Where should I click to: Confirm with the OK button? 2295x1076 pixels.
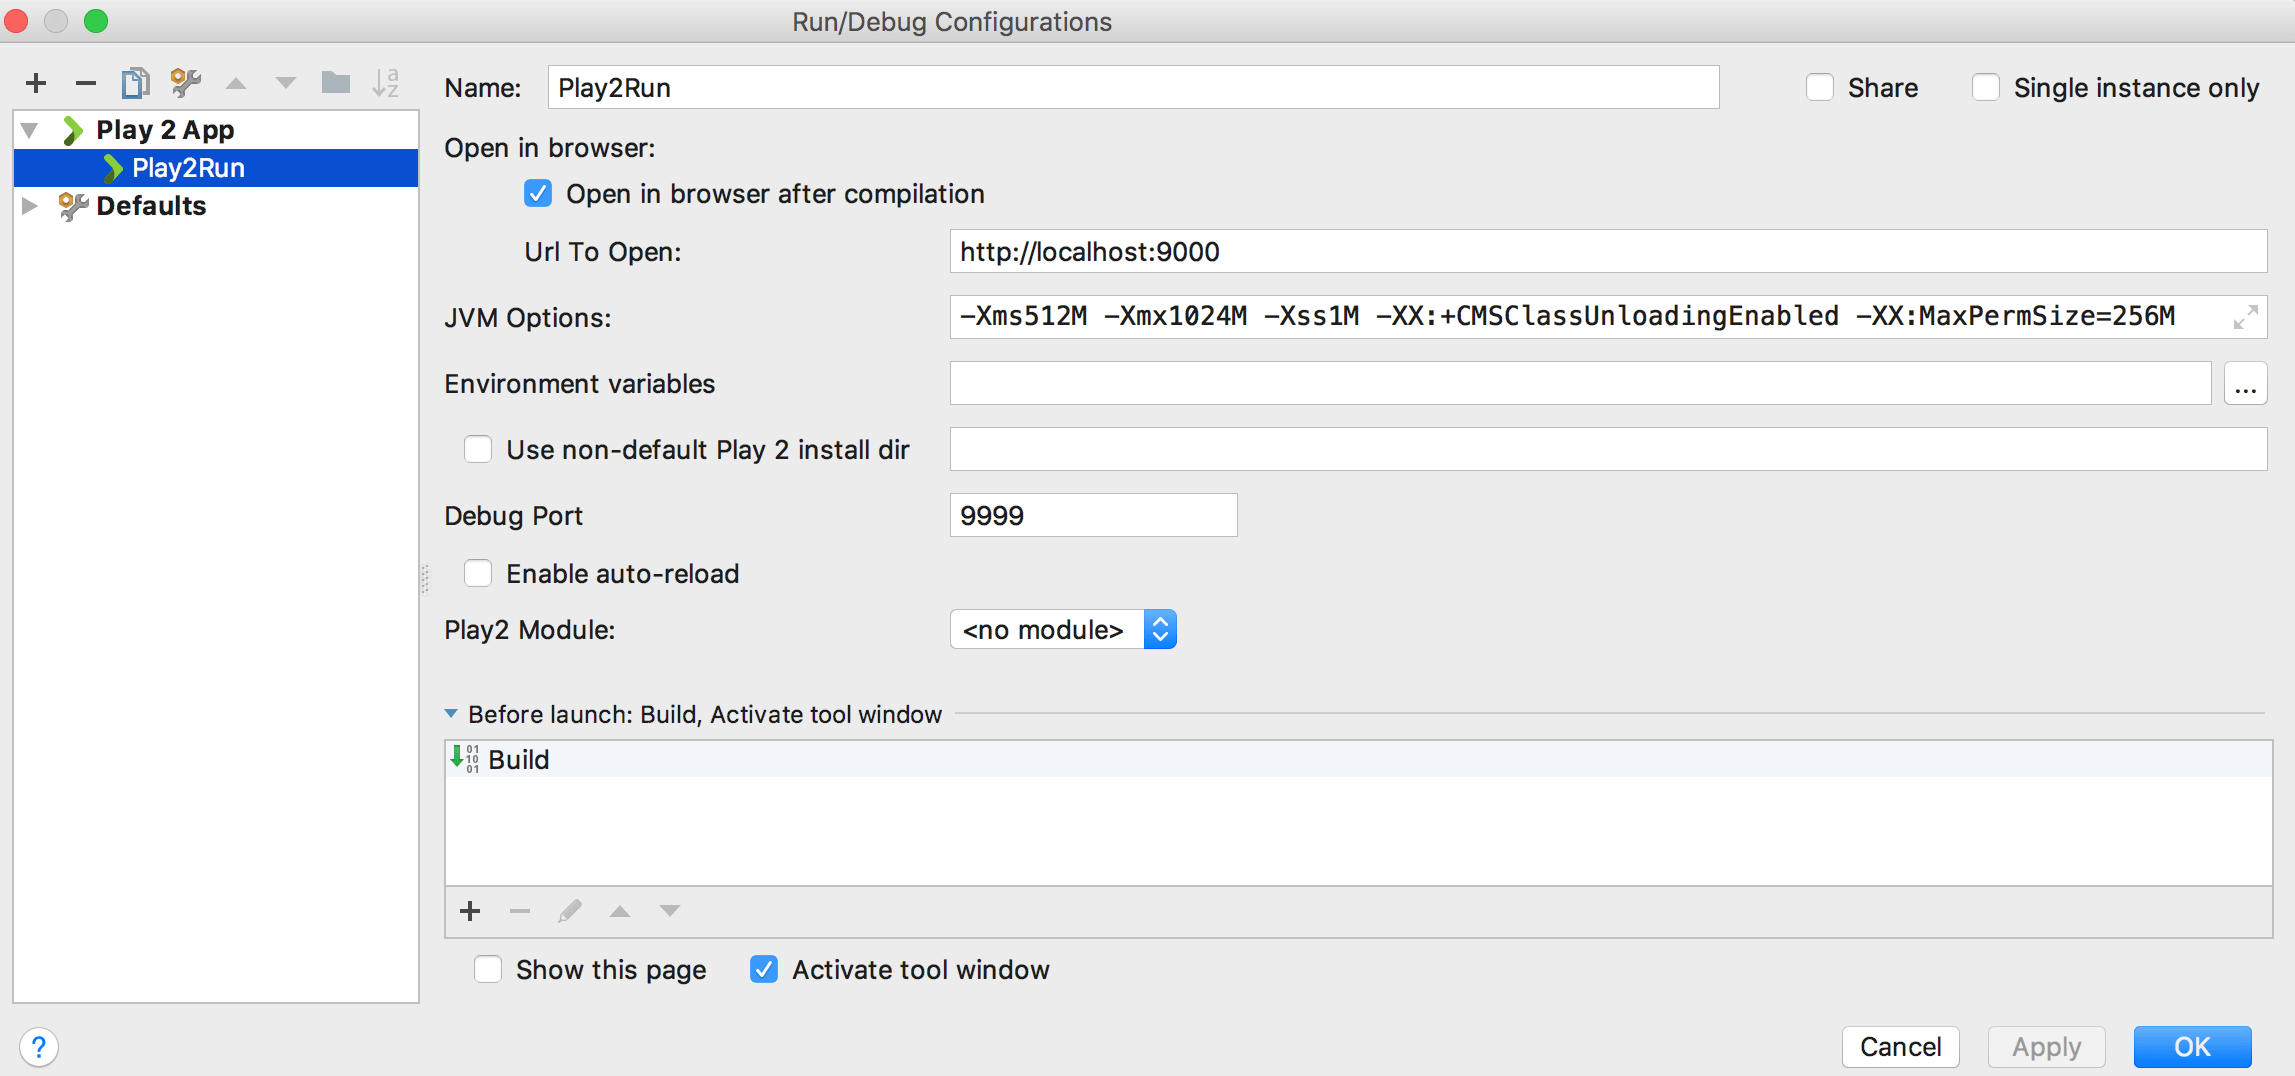point(2192,1047)
